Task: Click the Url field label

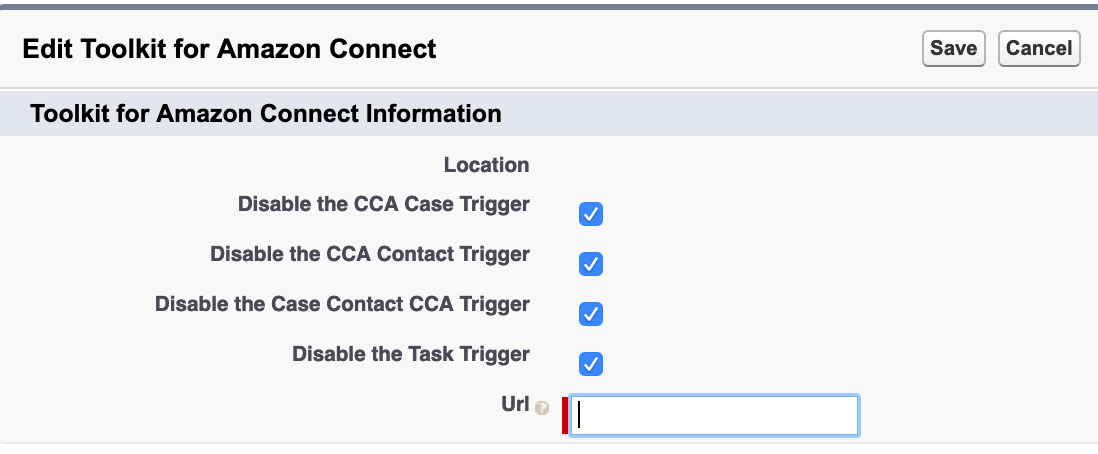Action: [515, 404]
